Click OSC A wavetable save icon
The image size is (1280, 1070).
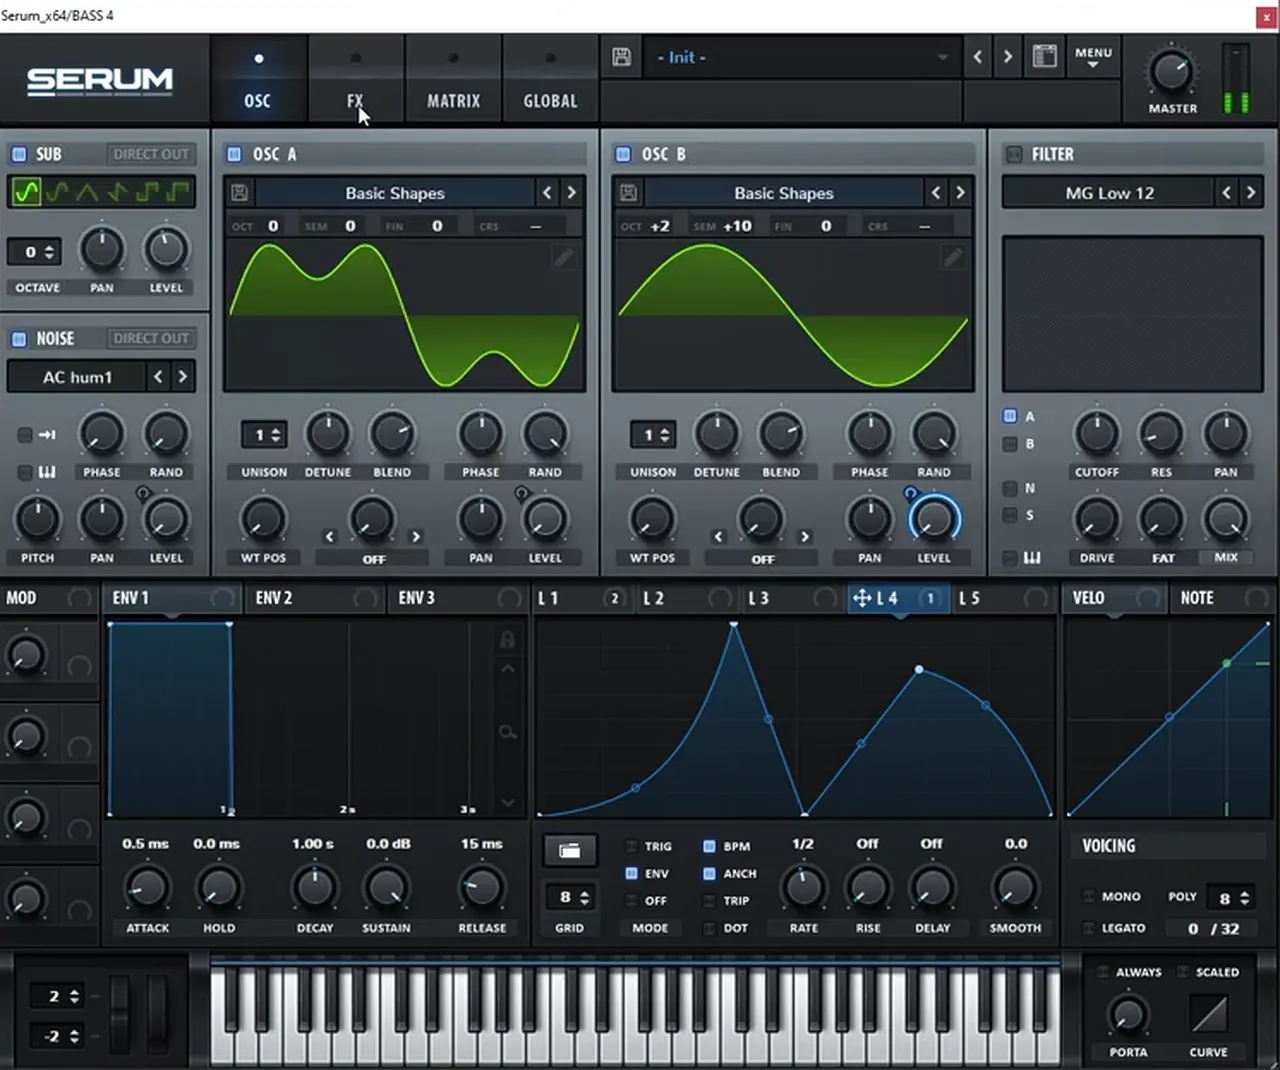point(239,193)
